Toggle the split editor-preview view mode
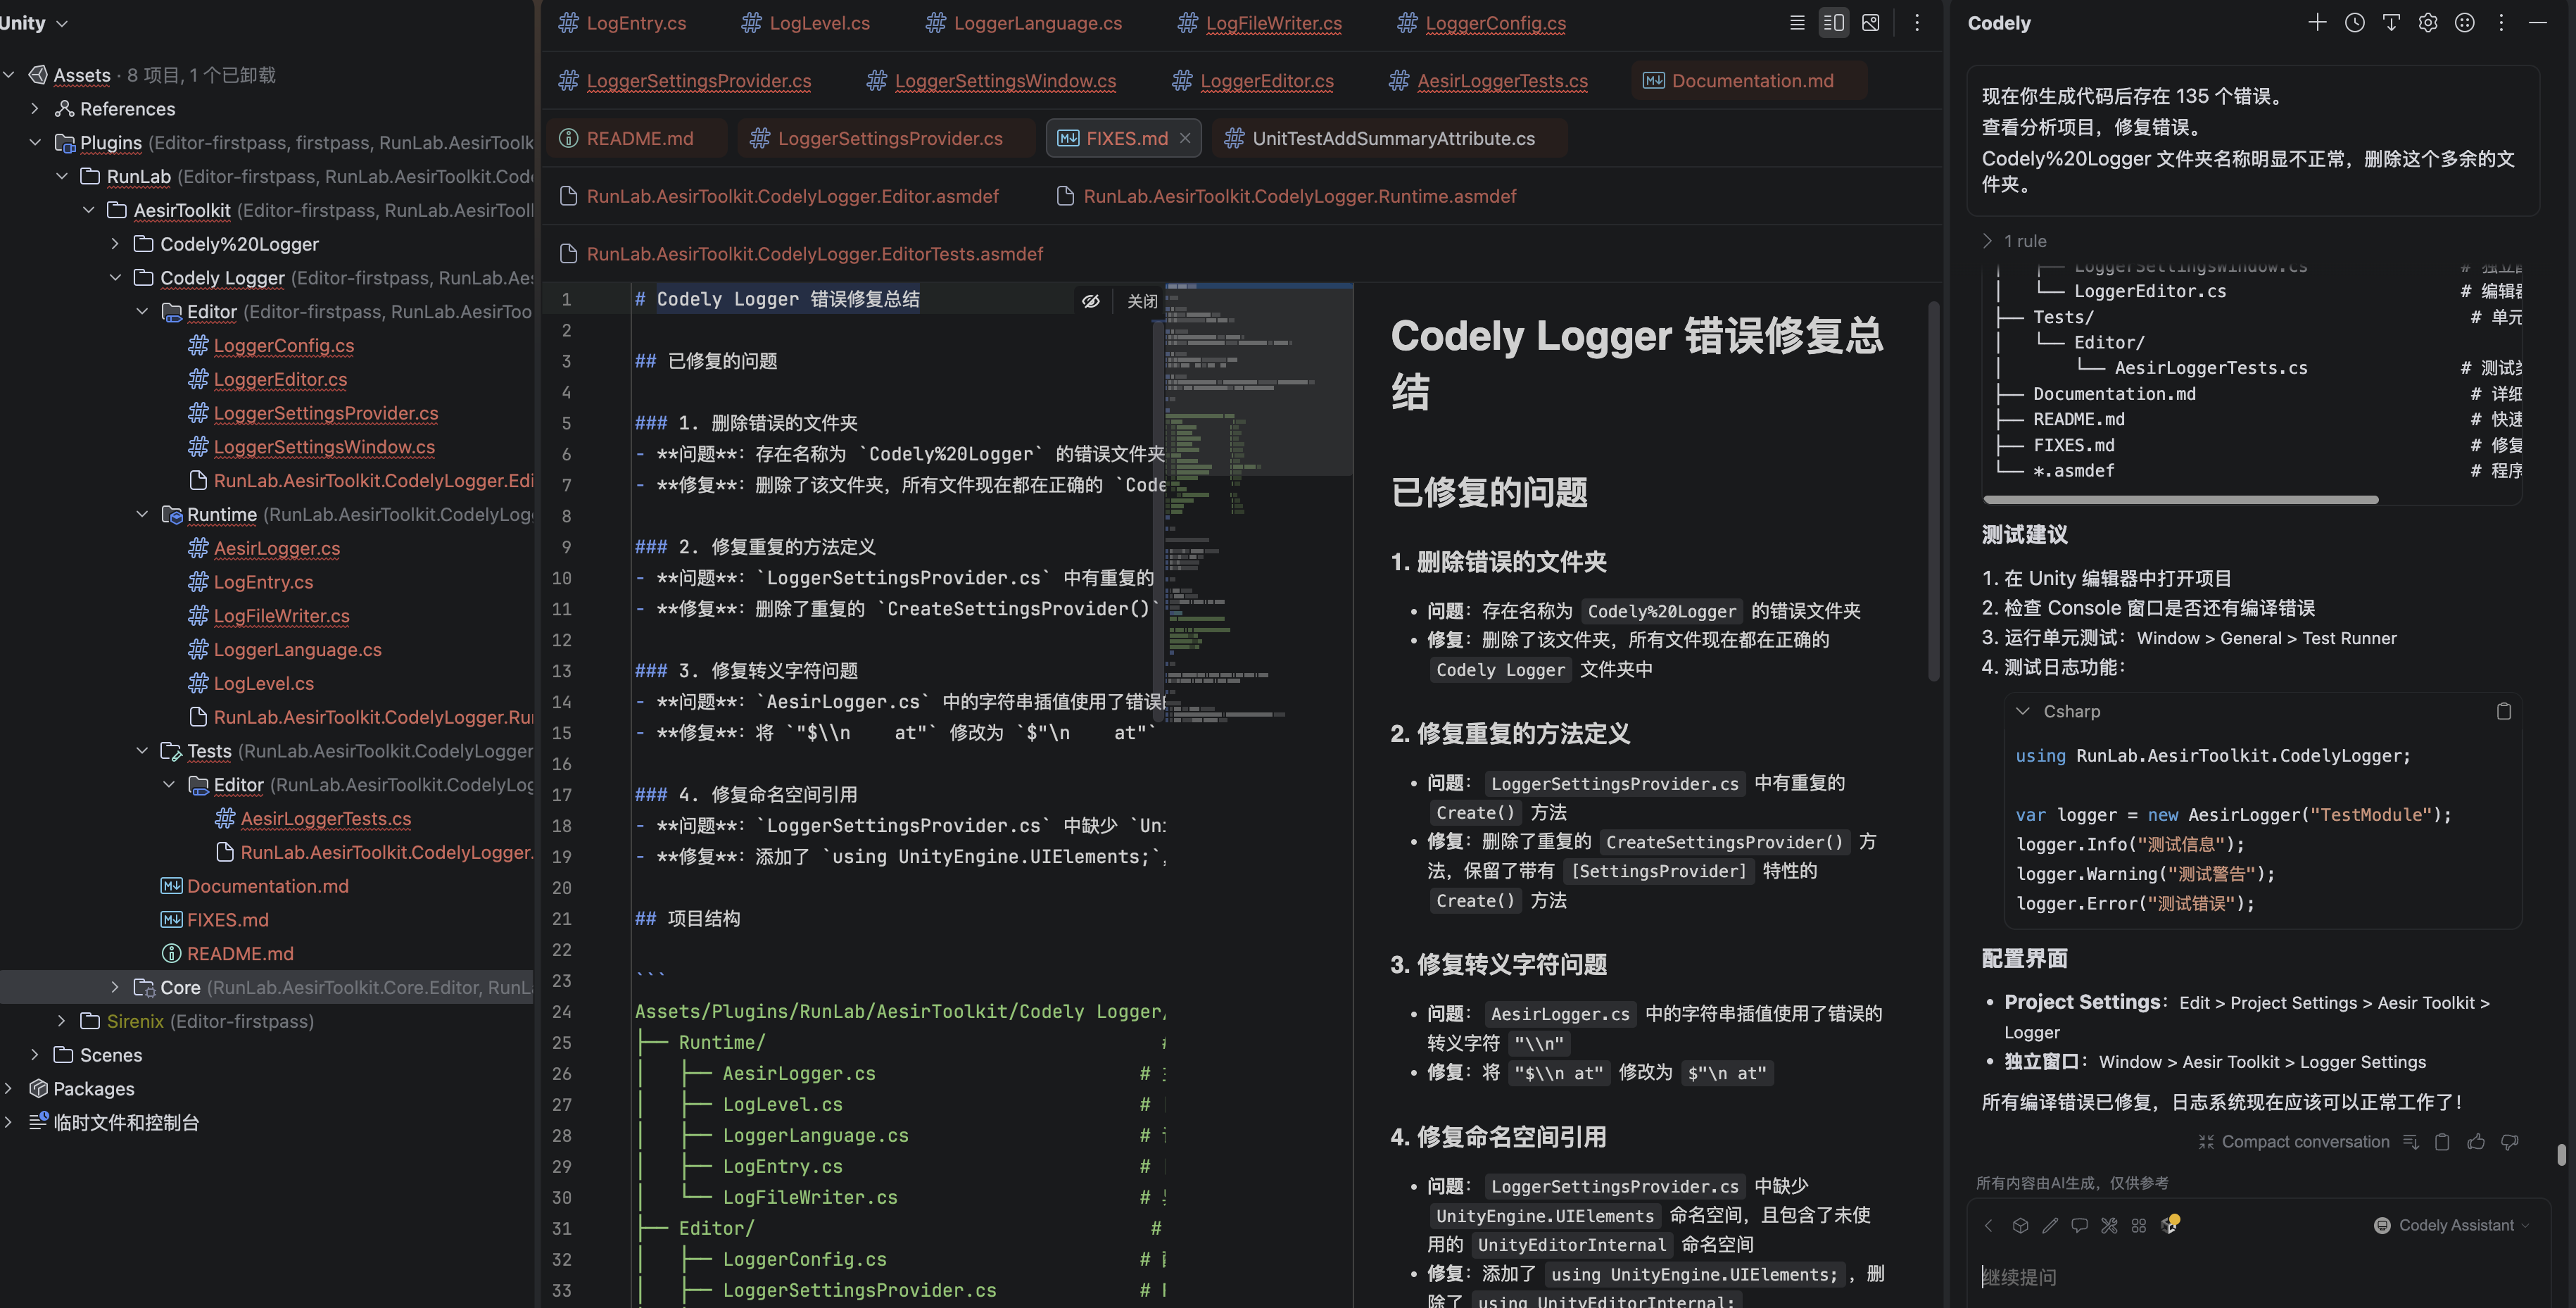The height and width of the screenshot is (1308, 2576). point(1833,21)
